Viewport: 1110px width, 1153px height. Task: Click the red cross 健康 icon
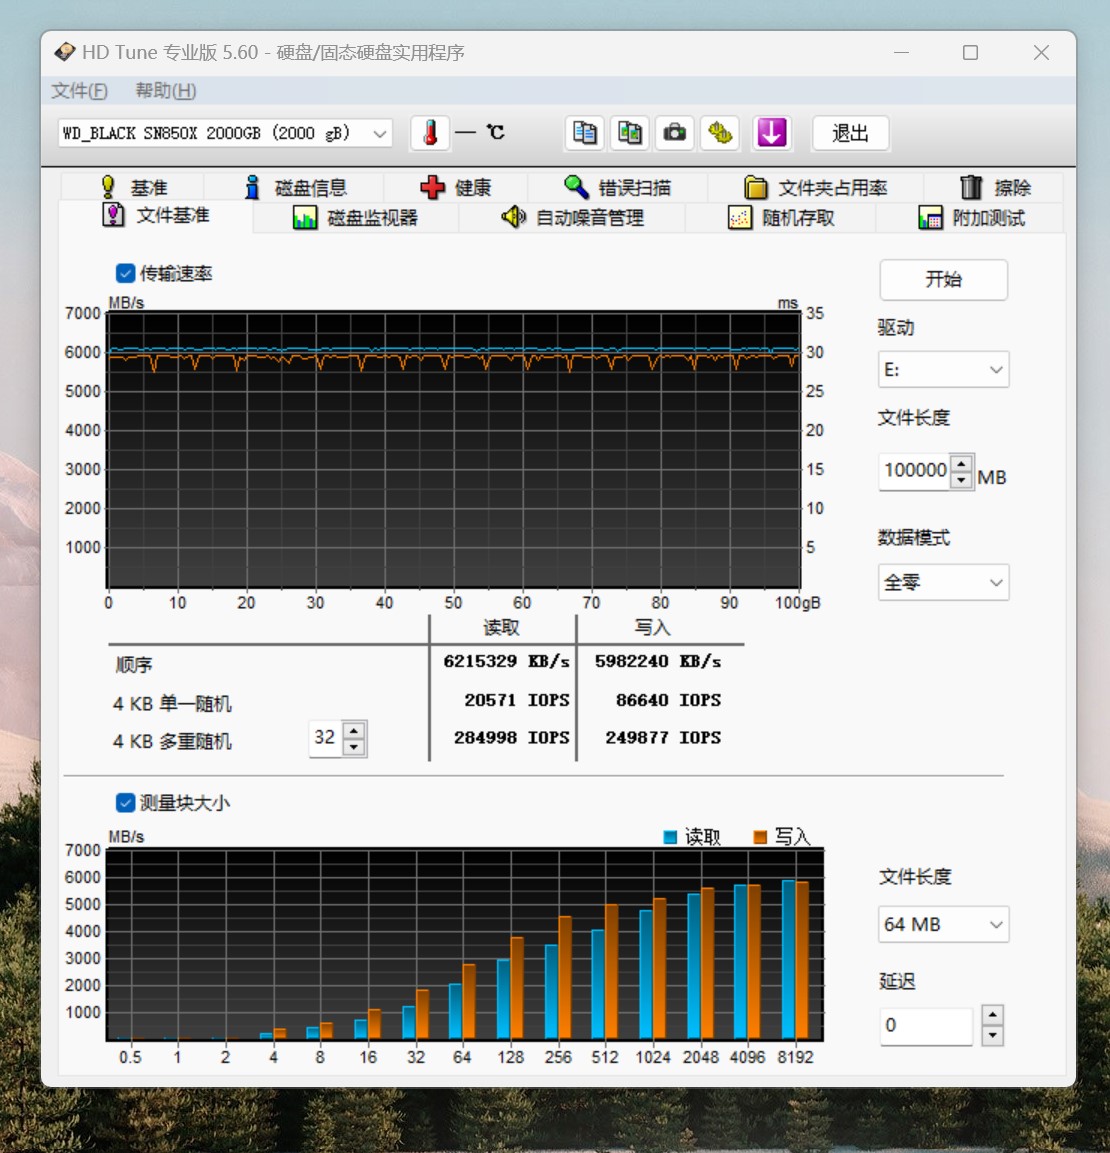pos(432,188)
